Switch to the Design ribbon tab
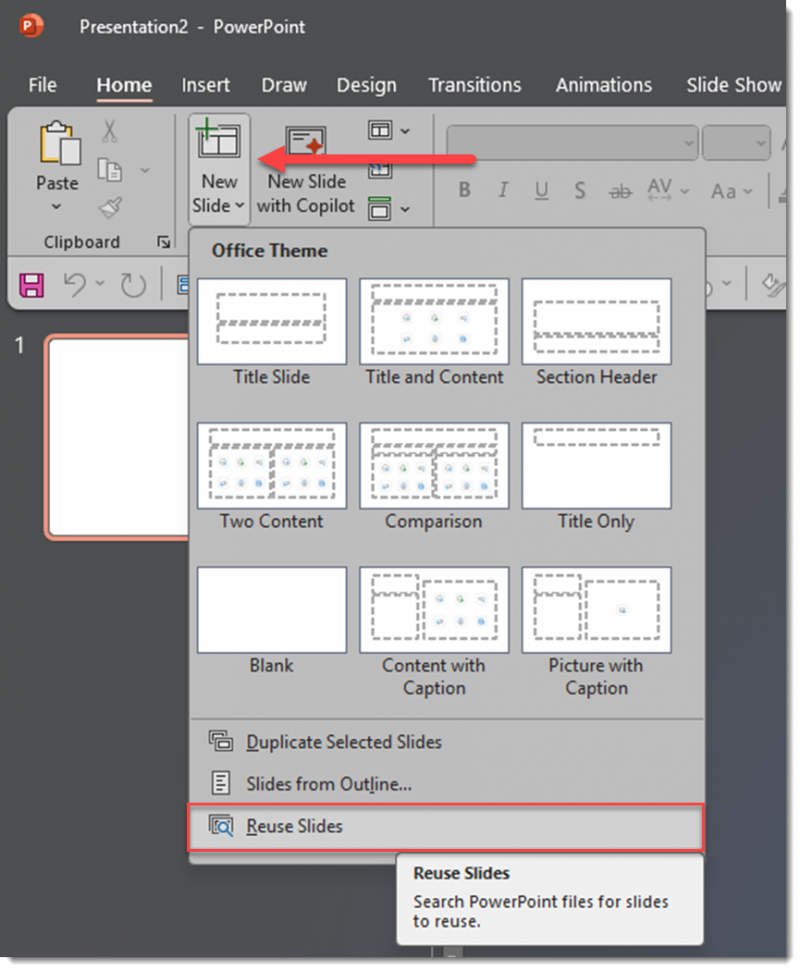Viewport: 800px width, 971px height. pos(366,86)
